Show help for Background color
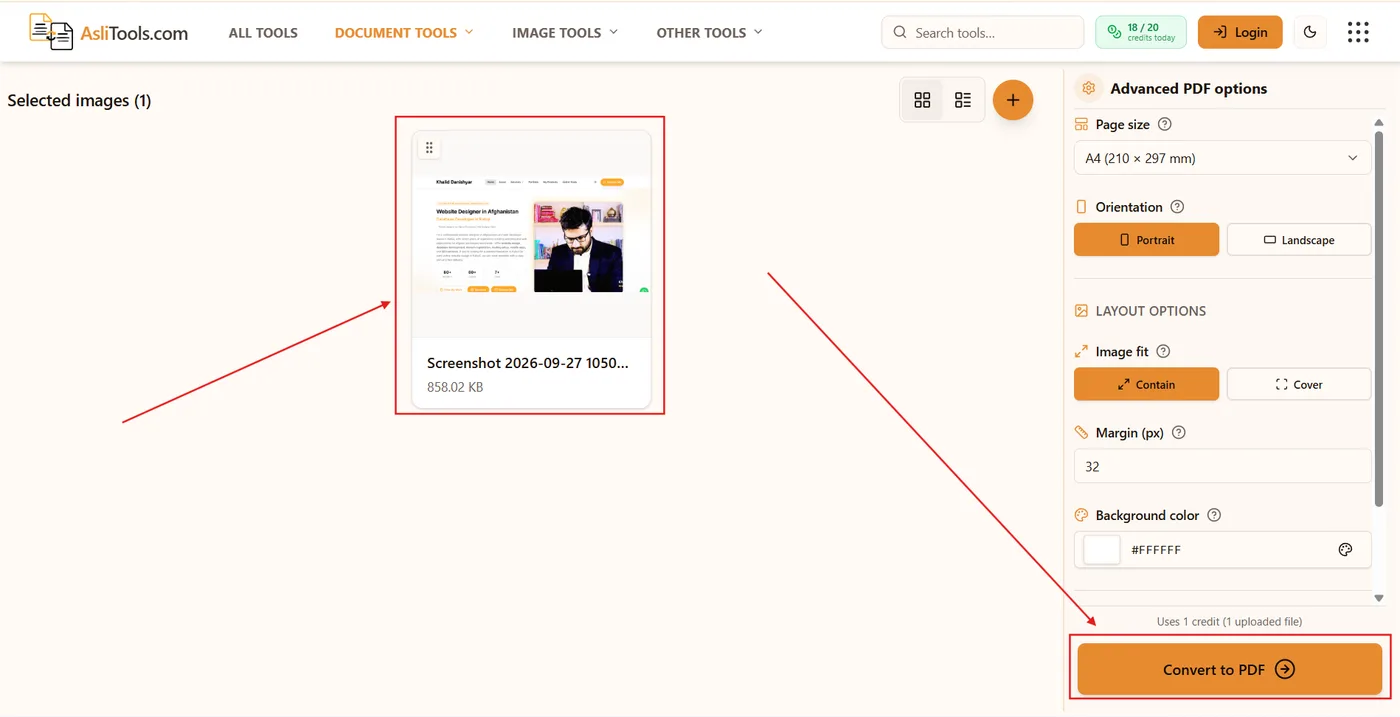The image size is (1400, 717). [1214, 516]
